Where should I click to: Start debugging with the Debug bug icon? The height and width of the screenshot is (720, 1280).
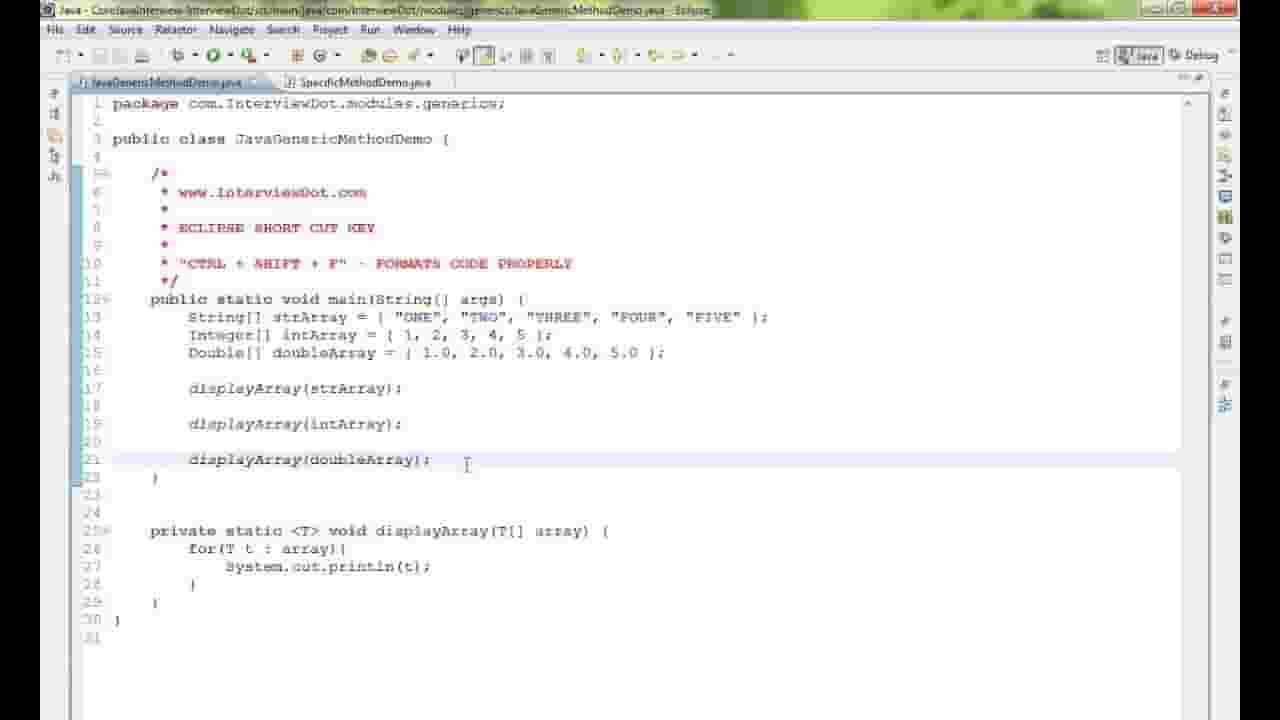(178, 56)
